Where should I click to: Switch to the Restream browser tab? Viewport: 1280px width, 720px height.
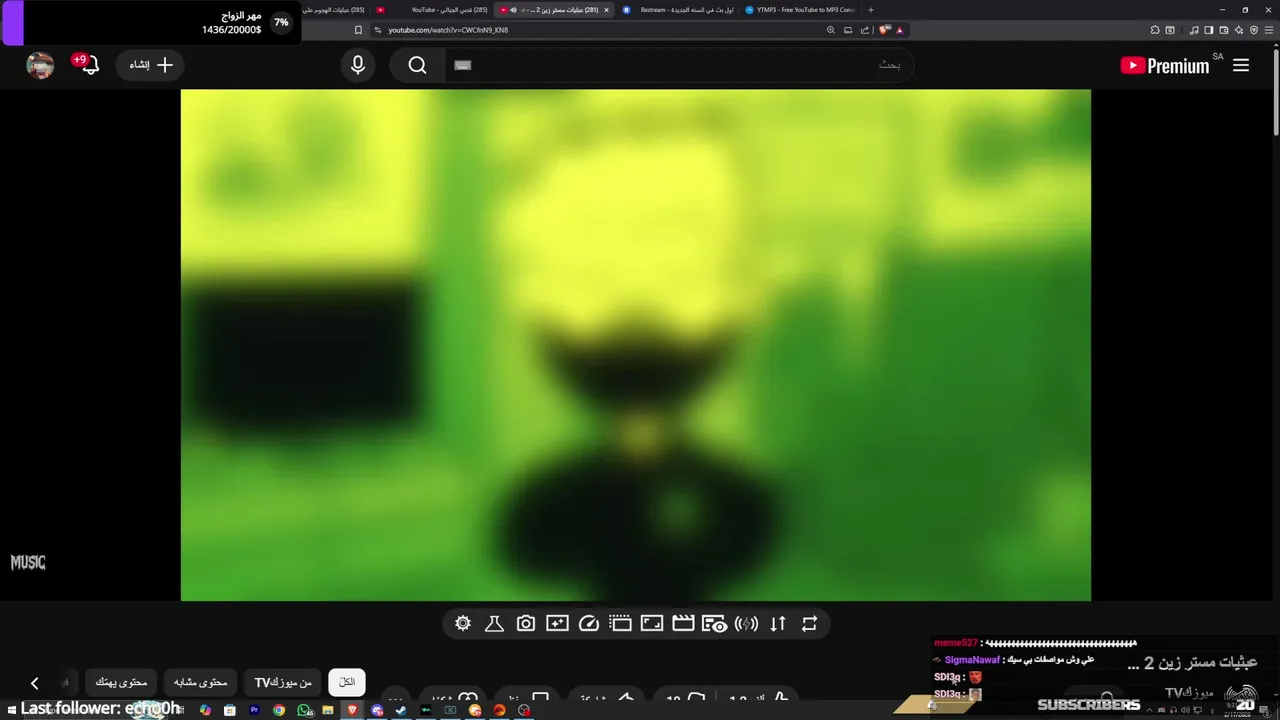click(678, 10)
